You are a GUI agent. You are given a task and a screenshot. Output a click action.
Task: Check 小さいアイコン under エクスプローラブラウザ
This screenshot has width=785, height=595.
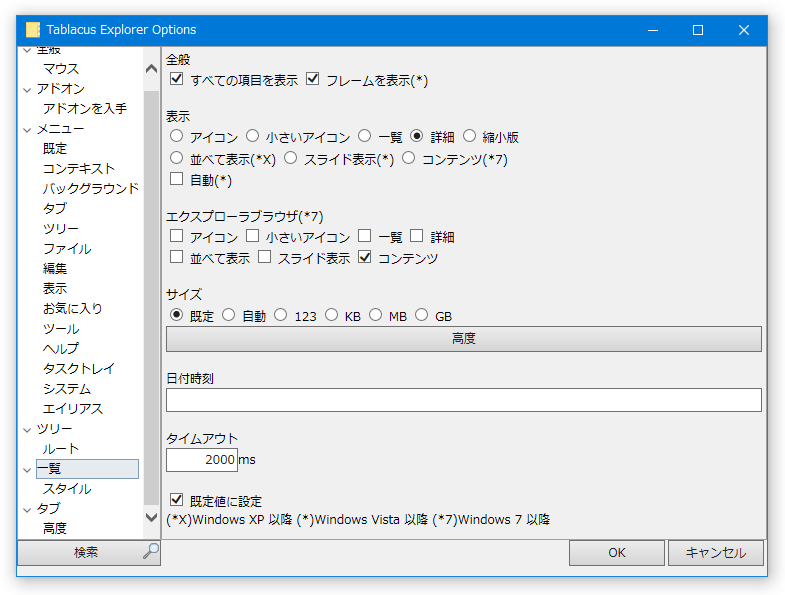pos(252,235)
